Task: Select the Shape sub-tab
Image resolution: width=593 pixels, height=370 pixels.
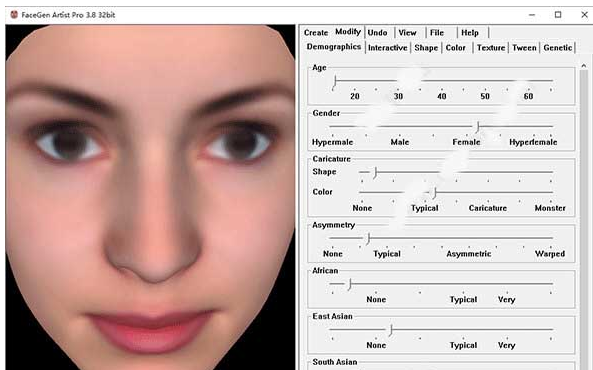Action: [426, 48]
